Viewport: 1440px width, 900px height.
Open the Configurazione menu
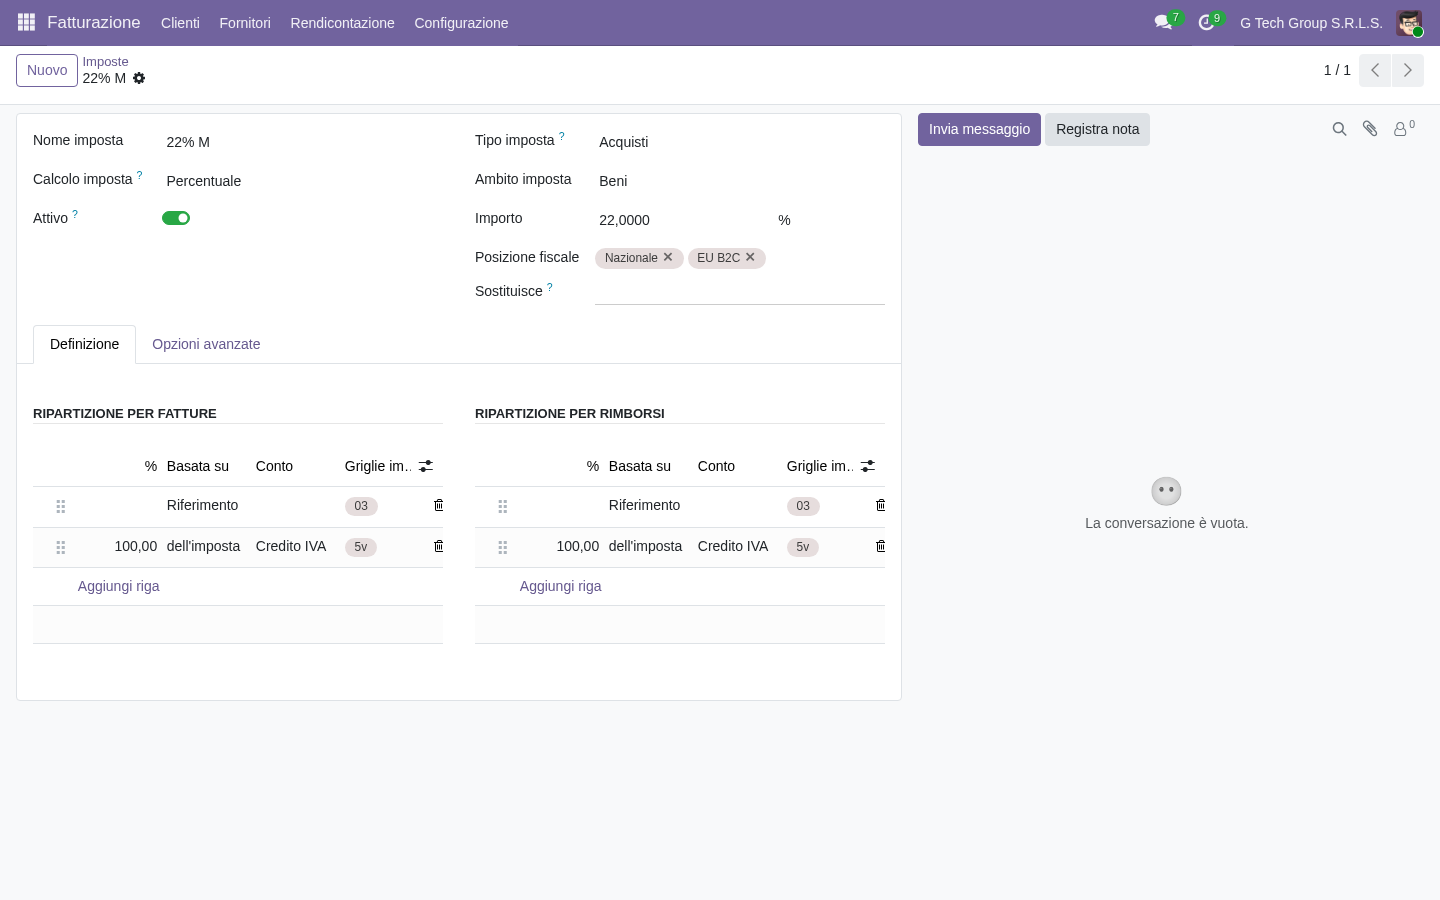pyautogui.click(x=461, y=23)
